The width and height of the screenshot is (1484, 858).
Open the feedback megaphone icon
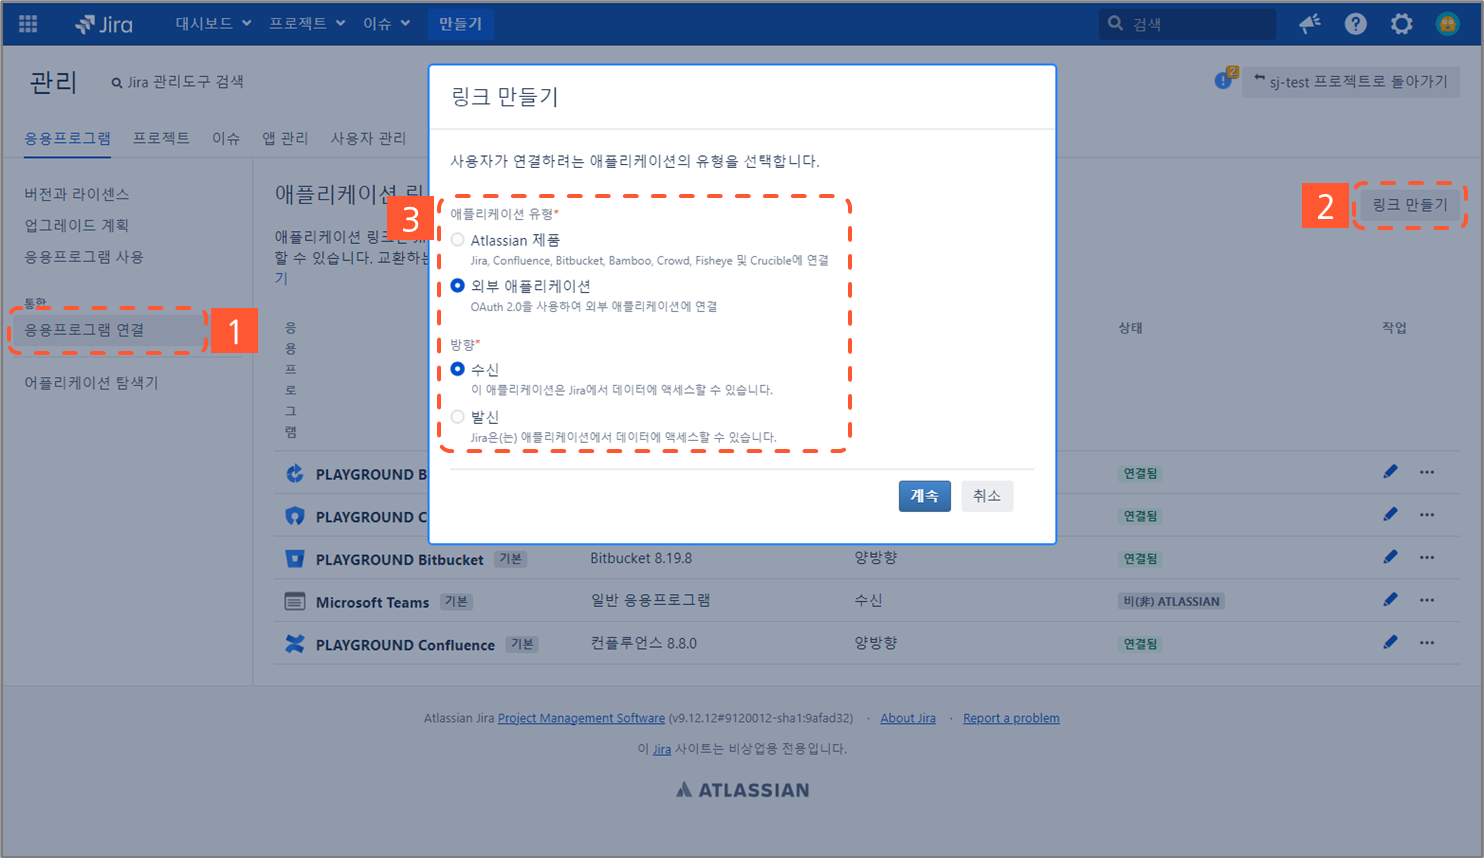click(1309, 23)
